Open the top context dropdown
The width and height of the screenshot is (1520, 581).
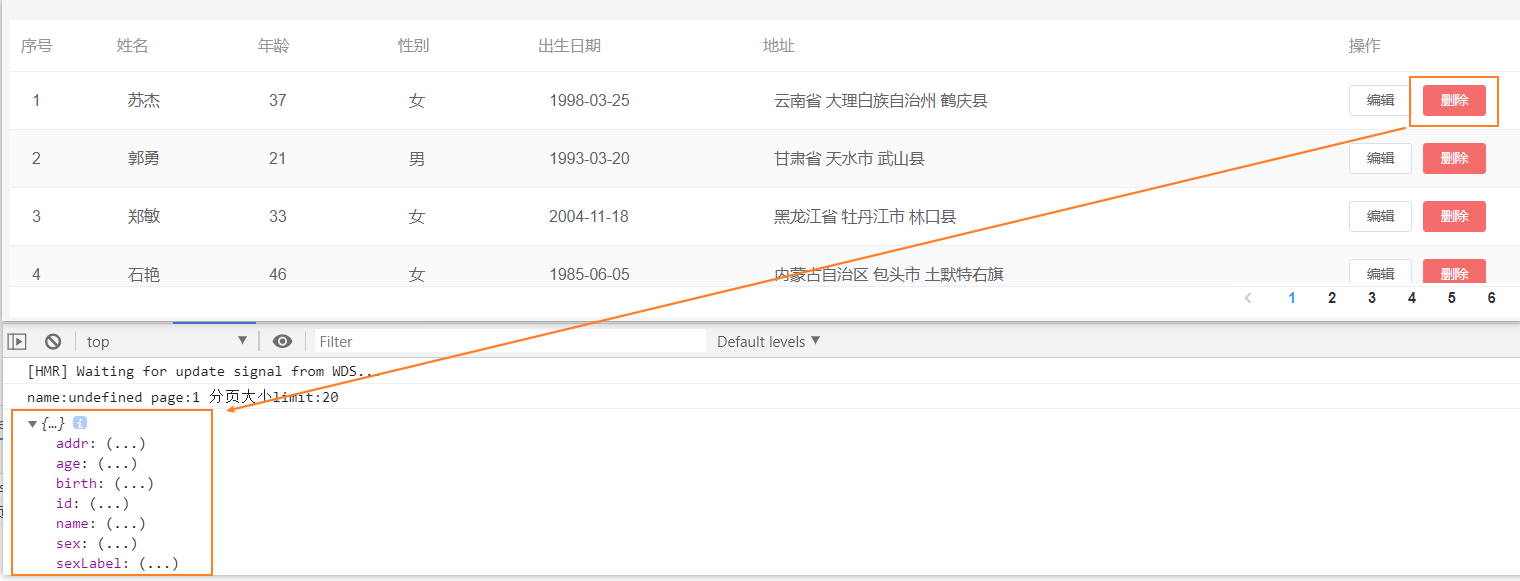166,341
